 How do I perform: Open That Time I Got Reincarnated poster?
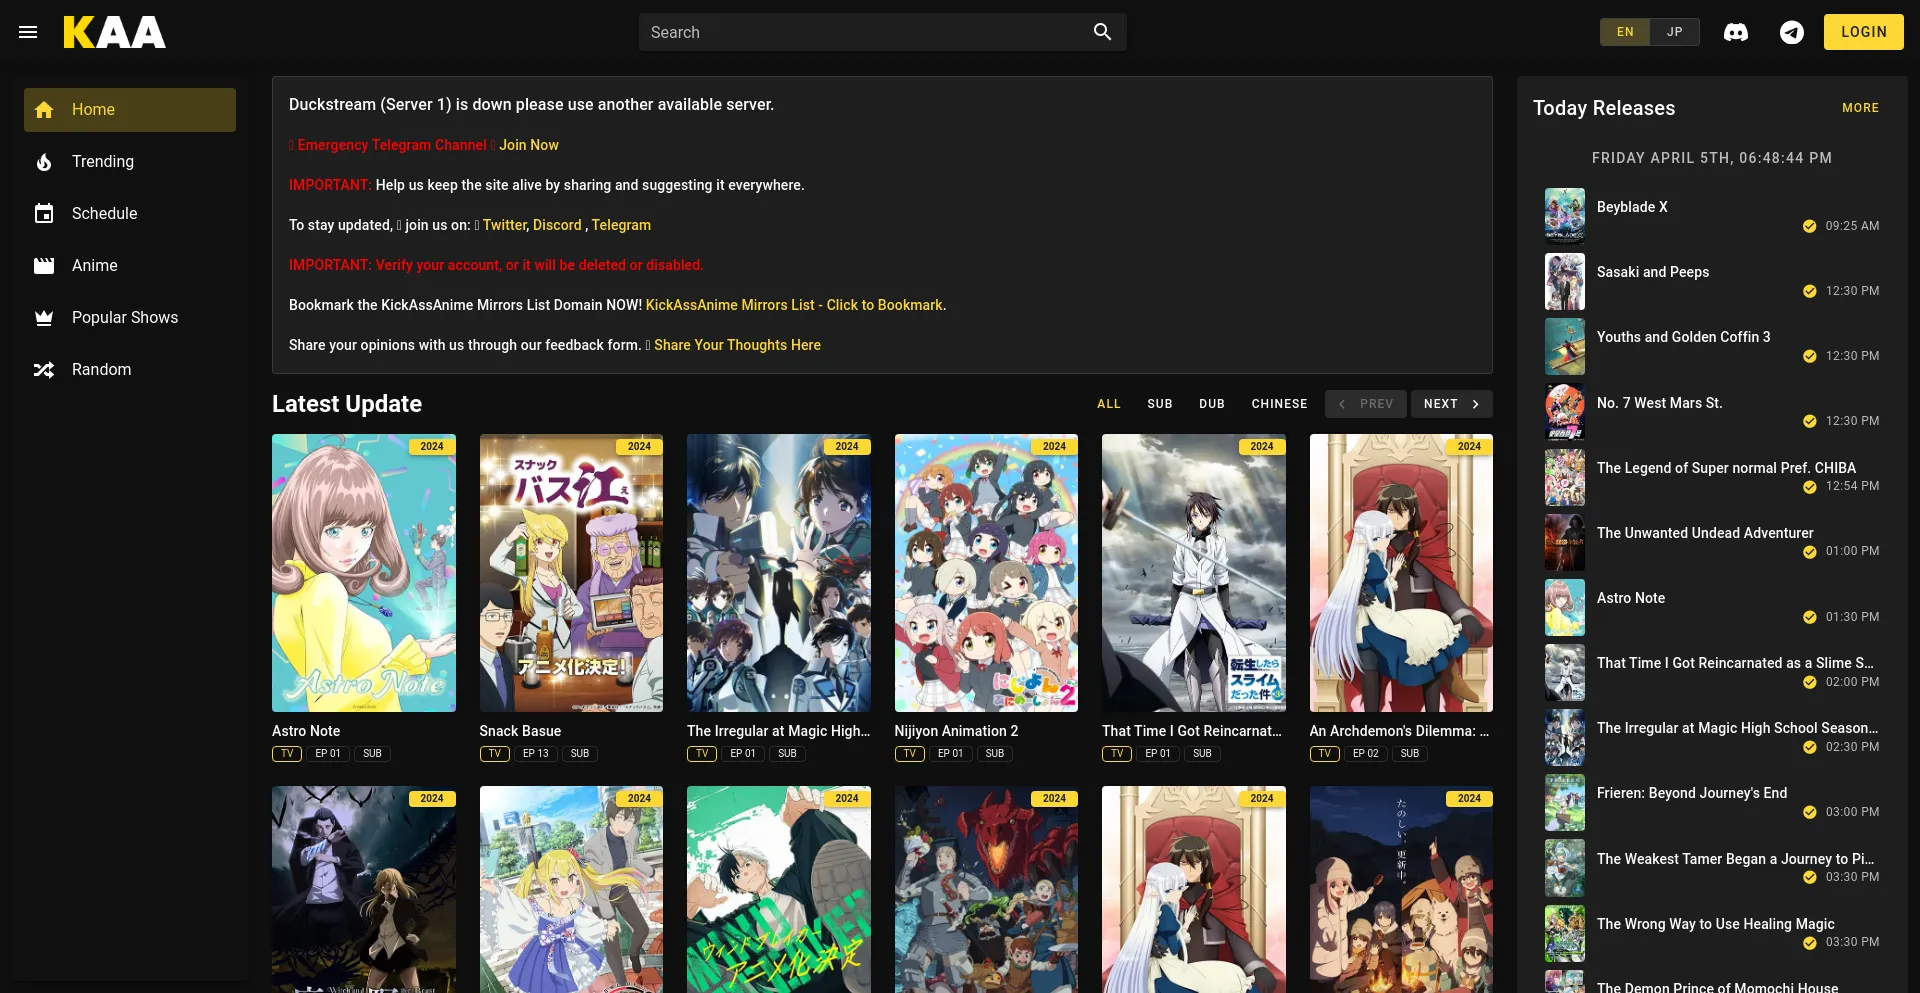click(x=1194, y=573)
